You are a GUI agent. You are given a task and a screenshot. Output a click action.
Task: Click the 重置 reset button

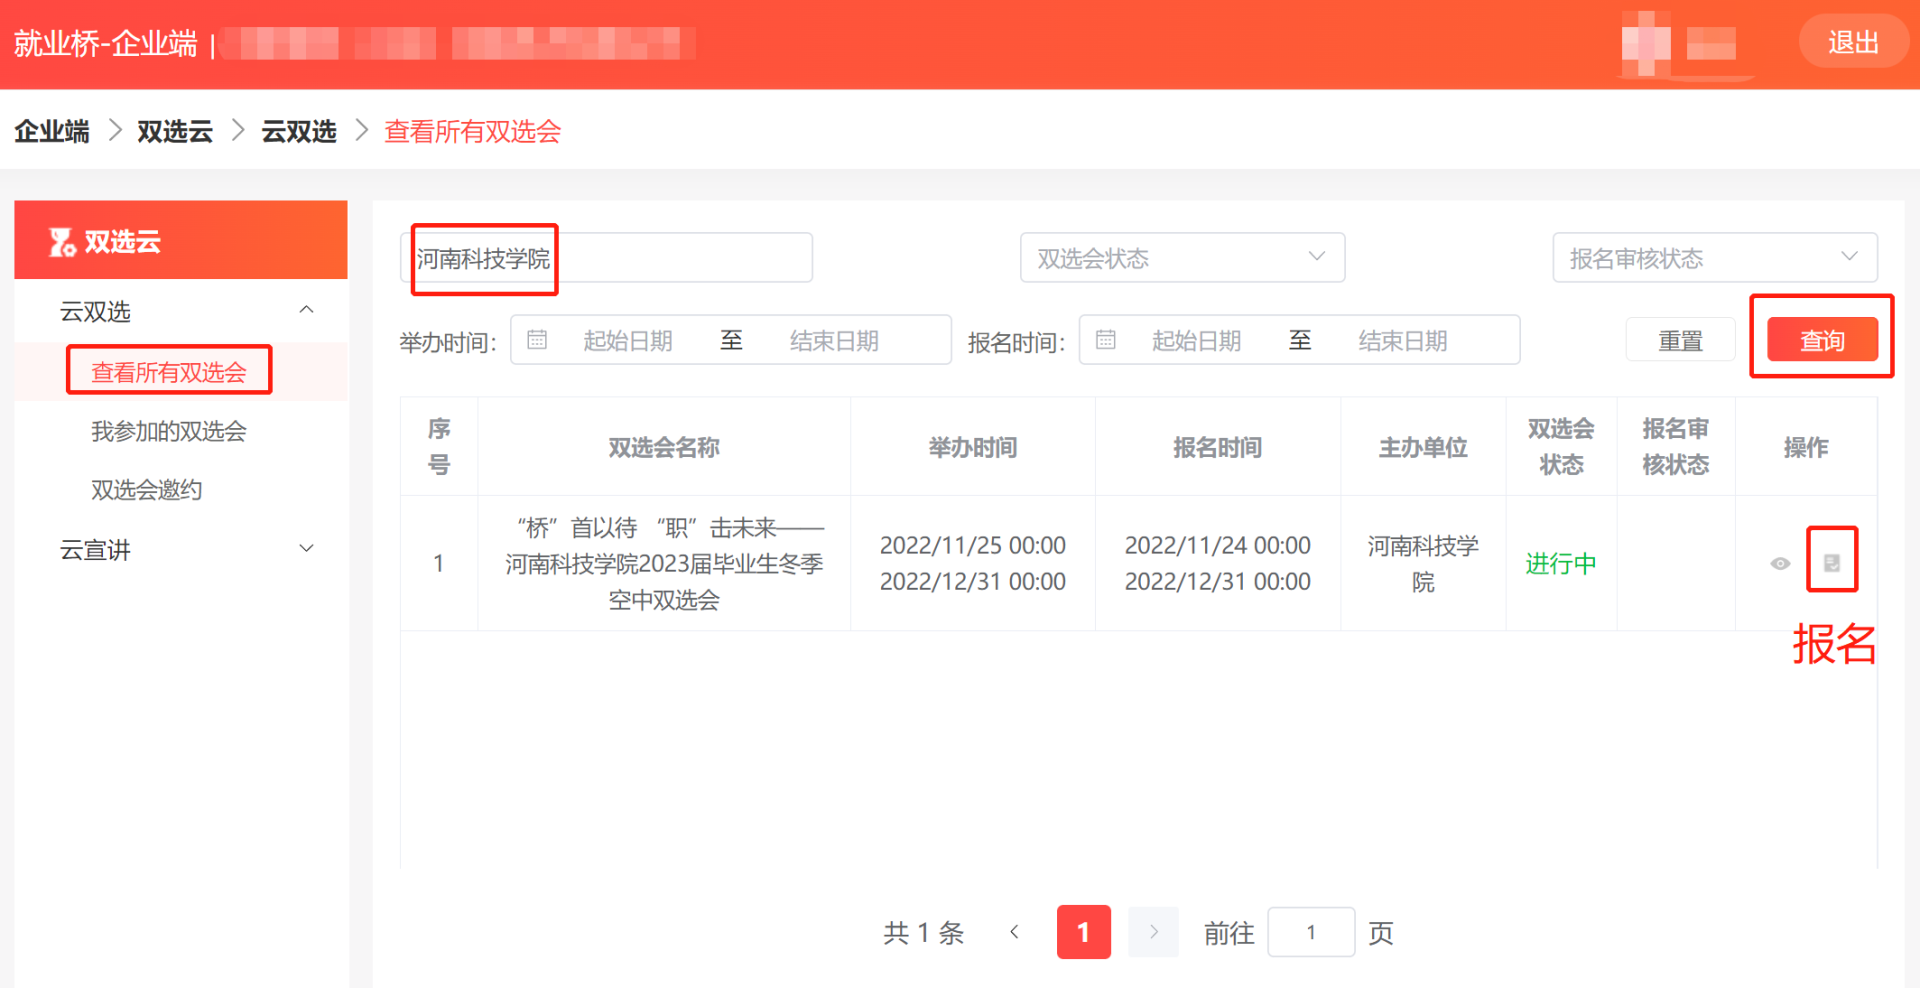1680,340
